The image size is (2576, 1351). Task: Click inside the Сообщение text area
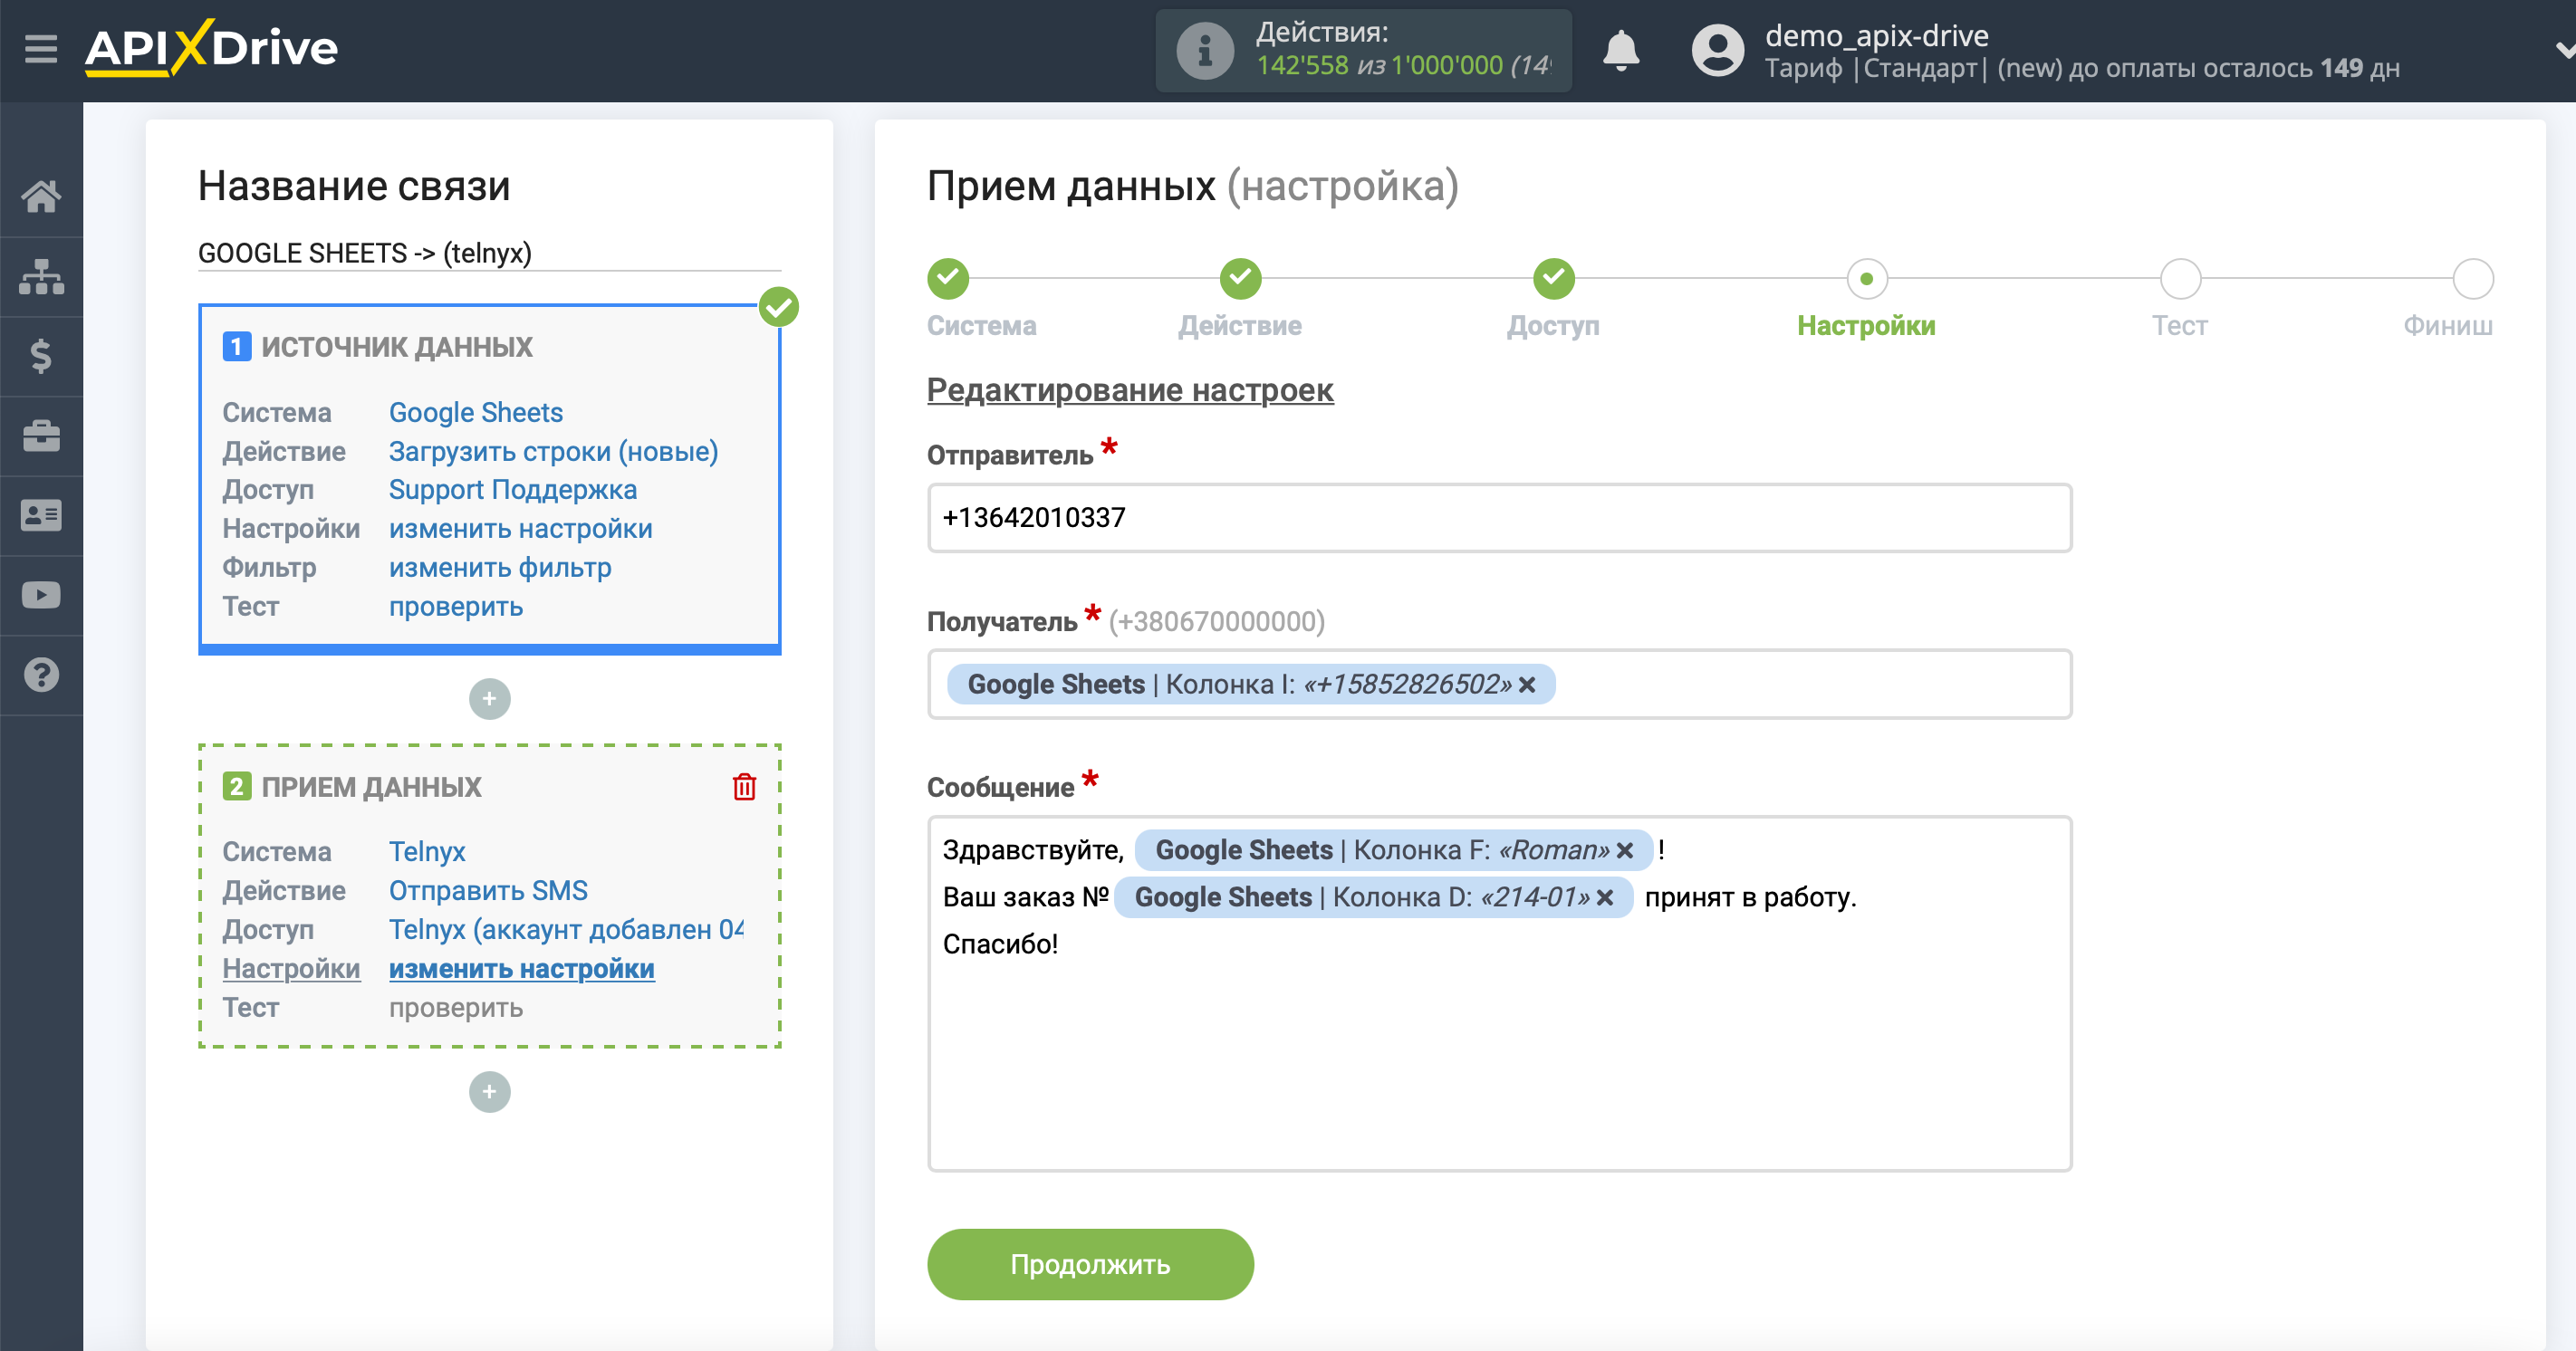(x=1499, y=994)
